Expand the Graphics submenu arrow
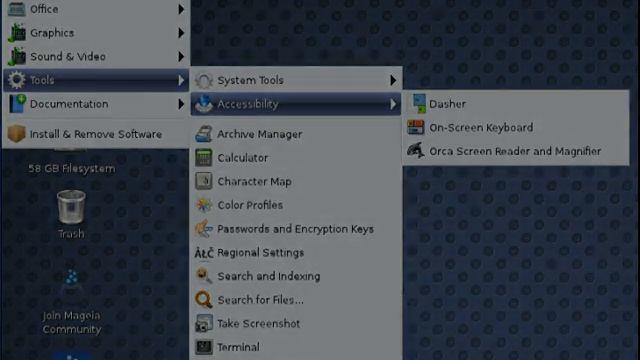 pos(181,33)
